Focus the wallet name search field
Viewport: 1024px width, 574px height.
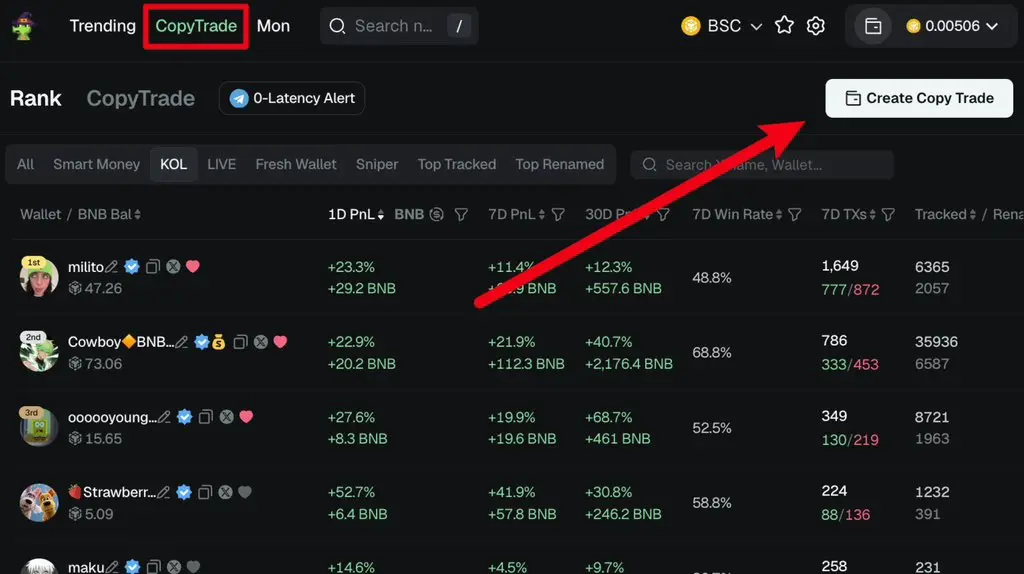(x=761, y=165)
